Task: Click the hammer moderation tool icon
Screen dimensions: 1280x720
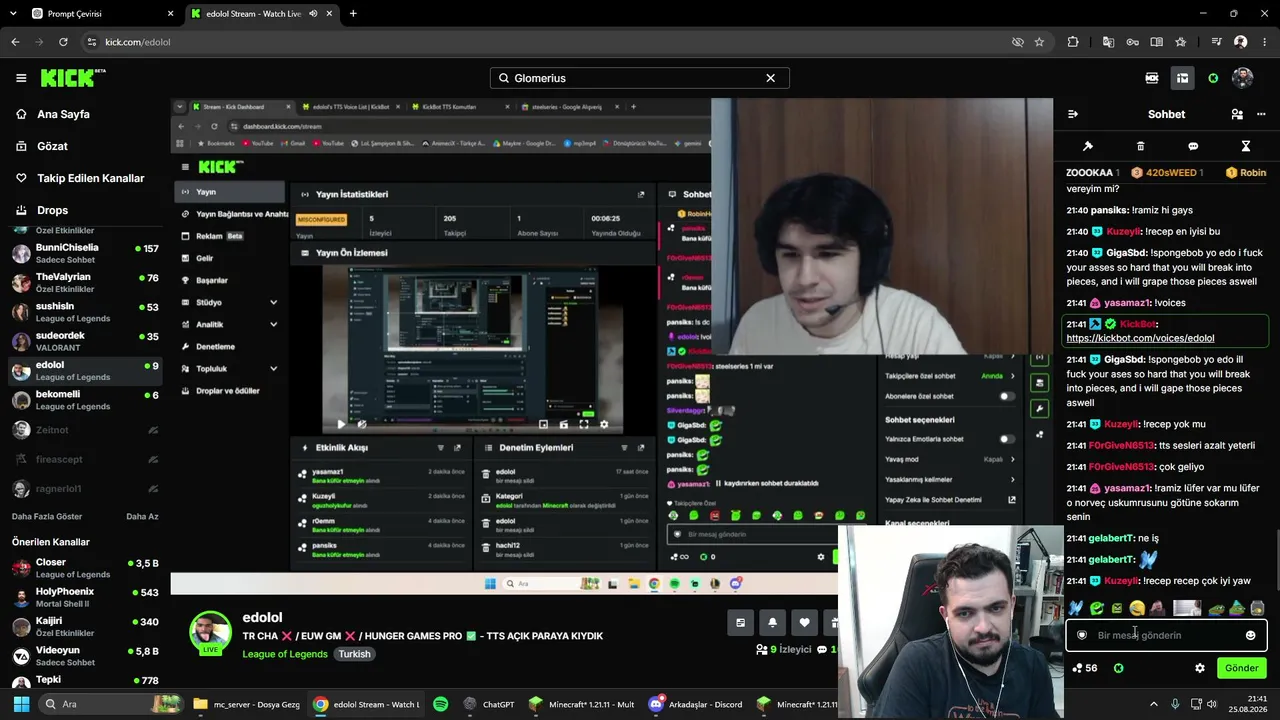Action: 1088,146
